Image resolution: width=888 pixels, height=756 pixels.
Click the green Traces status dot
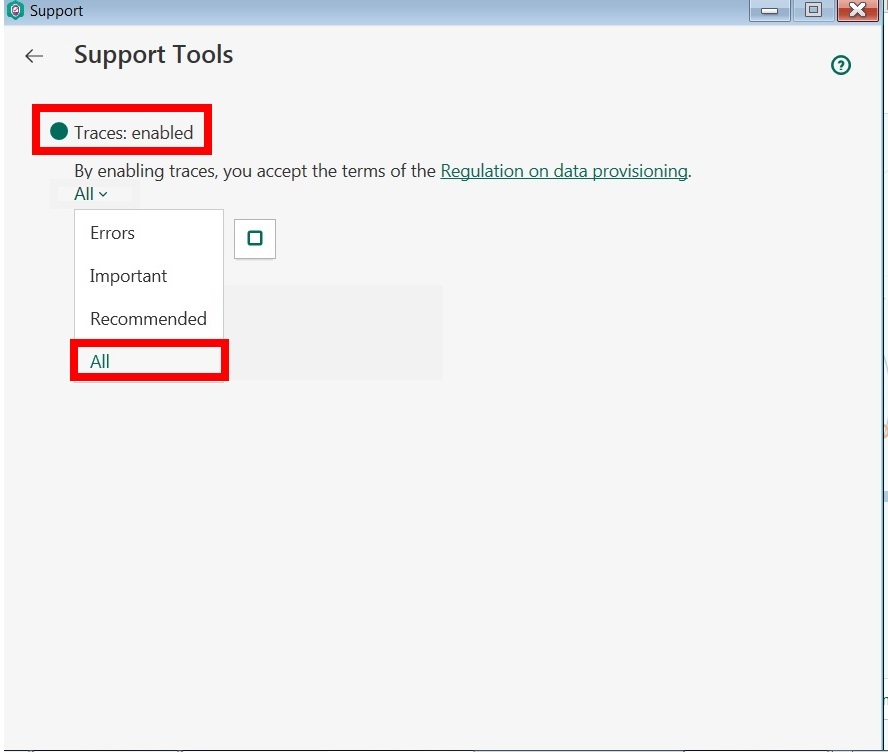point(59,131)
